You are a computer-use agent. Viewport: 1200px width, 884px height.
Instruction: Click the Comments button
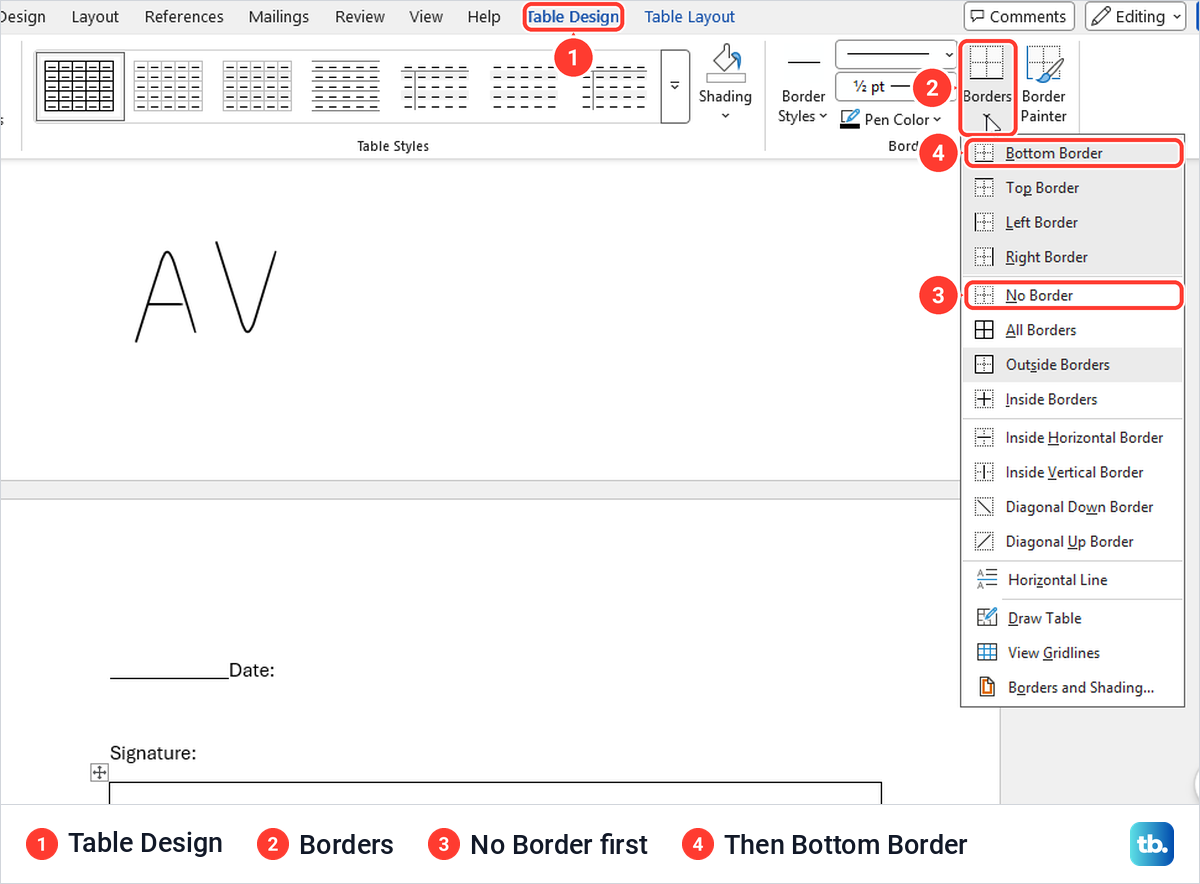click(x=1019, y=16)
